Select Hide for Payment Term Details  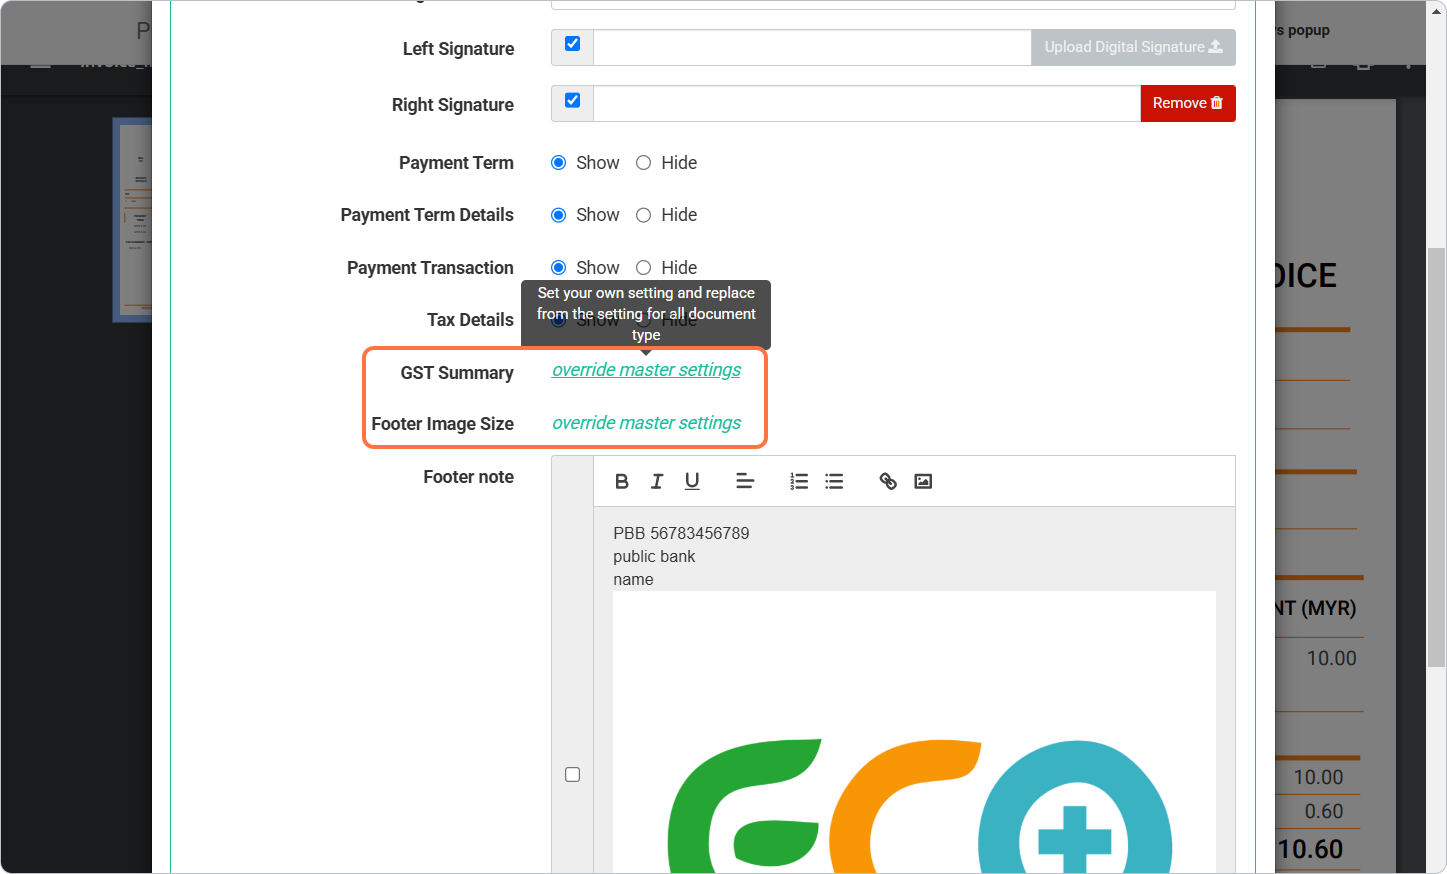(x=644, y=215)
